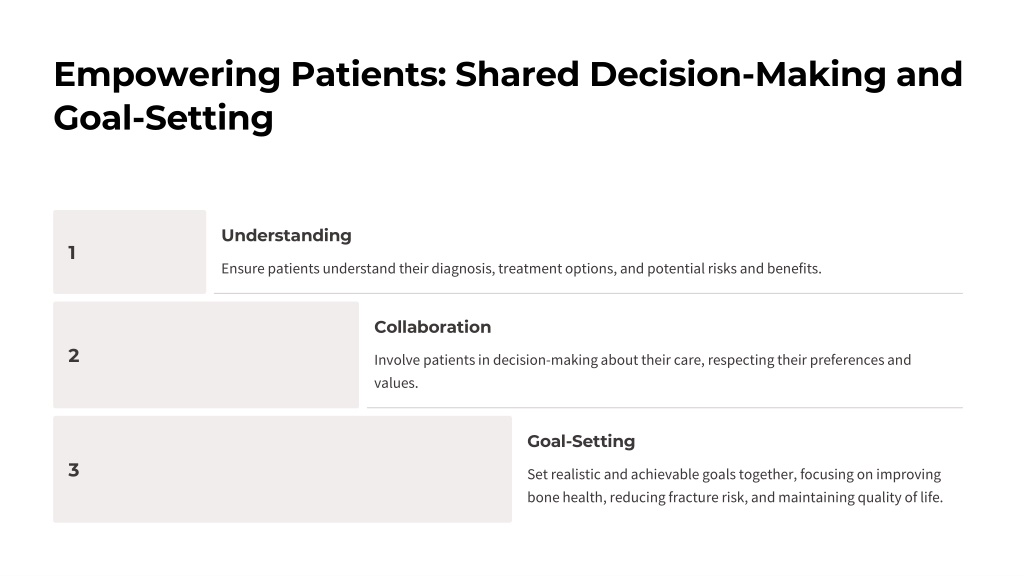Click the slide title 'Empowering Patients' heading

pyautogui.click(x=507, y=95)
